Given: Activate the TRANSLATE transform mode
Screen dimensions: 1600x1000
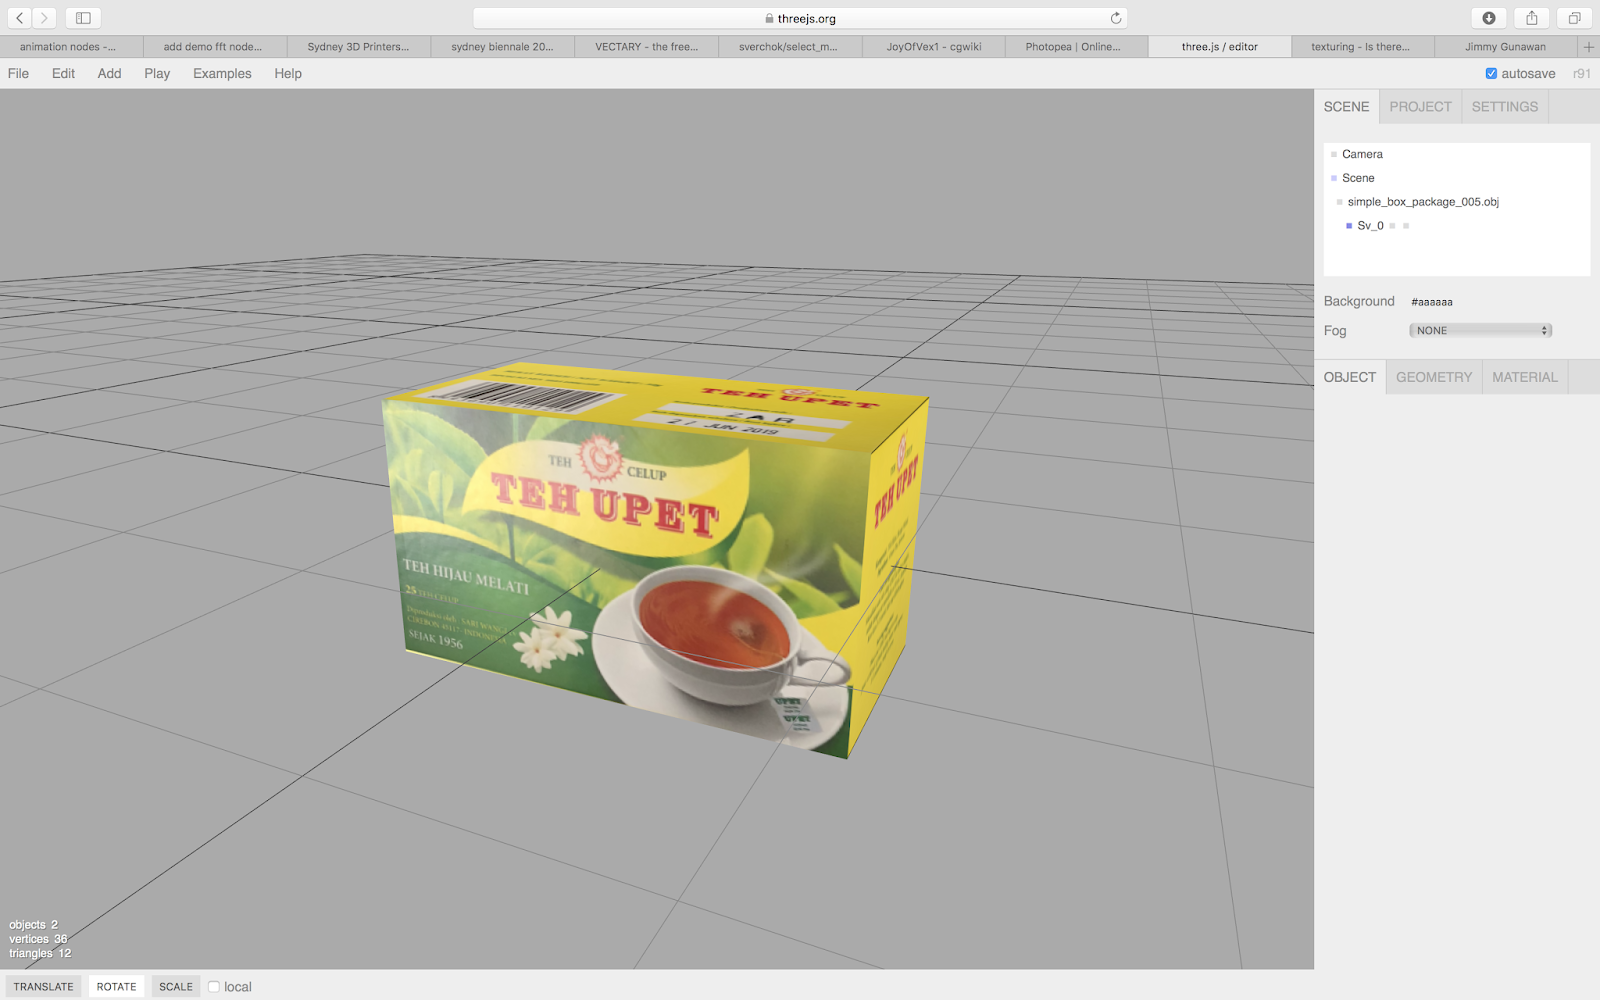Looking at the screenshot, I should 43,987.
